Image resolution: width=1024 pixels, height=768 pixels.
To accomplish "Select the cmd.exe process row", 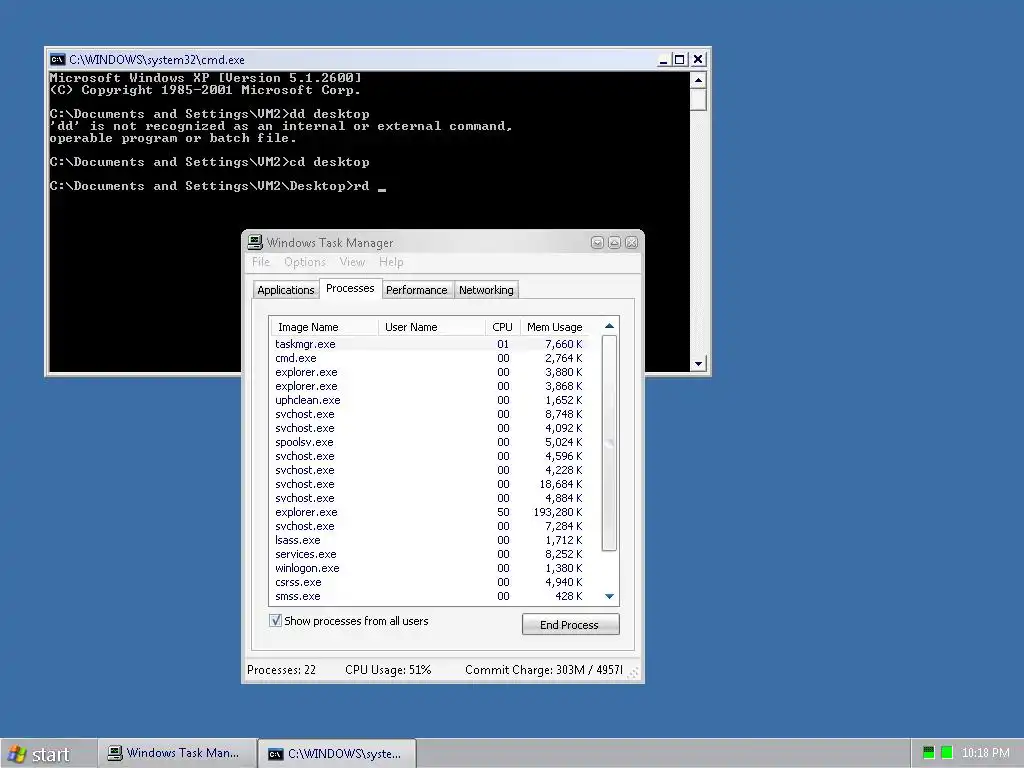I will point(429,358).
